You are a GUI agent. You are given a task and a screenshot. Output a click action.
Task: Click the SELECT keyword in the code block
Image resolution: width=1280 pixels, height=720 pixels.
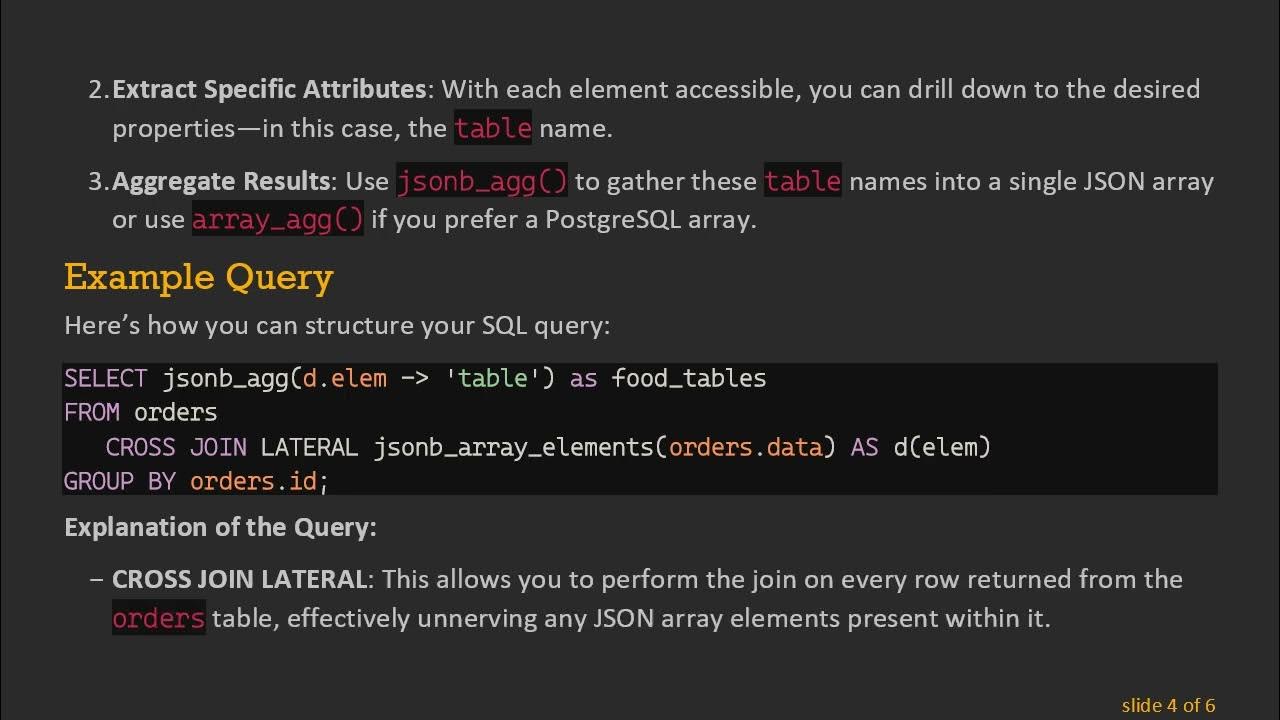coord(106,378)
